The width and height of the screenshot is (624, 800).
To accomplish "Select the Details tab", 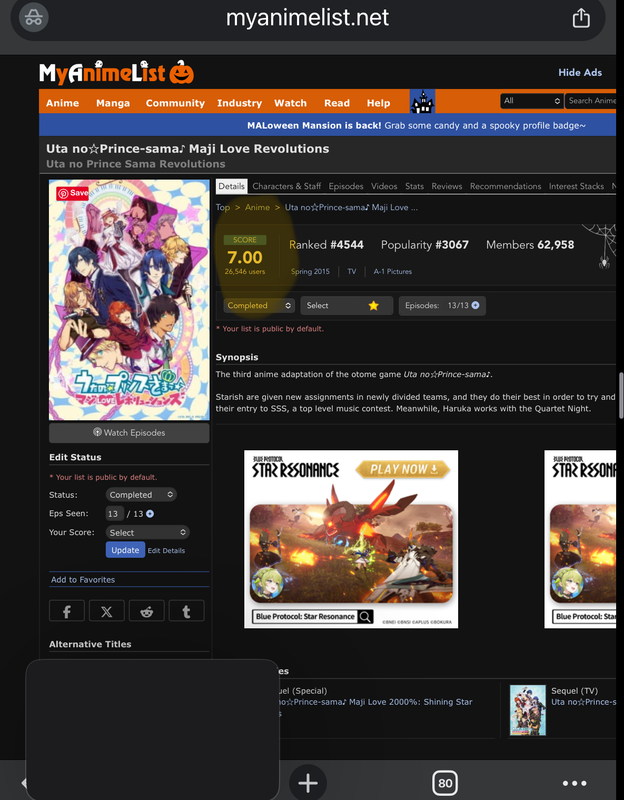I will click(x=231, y=186).
